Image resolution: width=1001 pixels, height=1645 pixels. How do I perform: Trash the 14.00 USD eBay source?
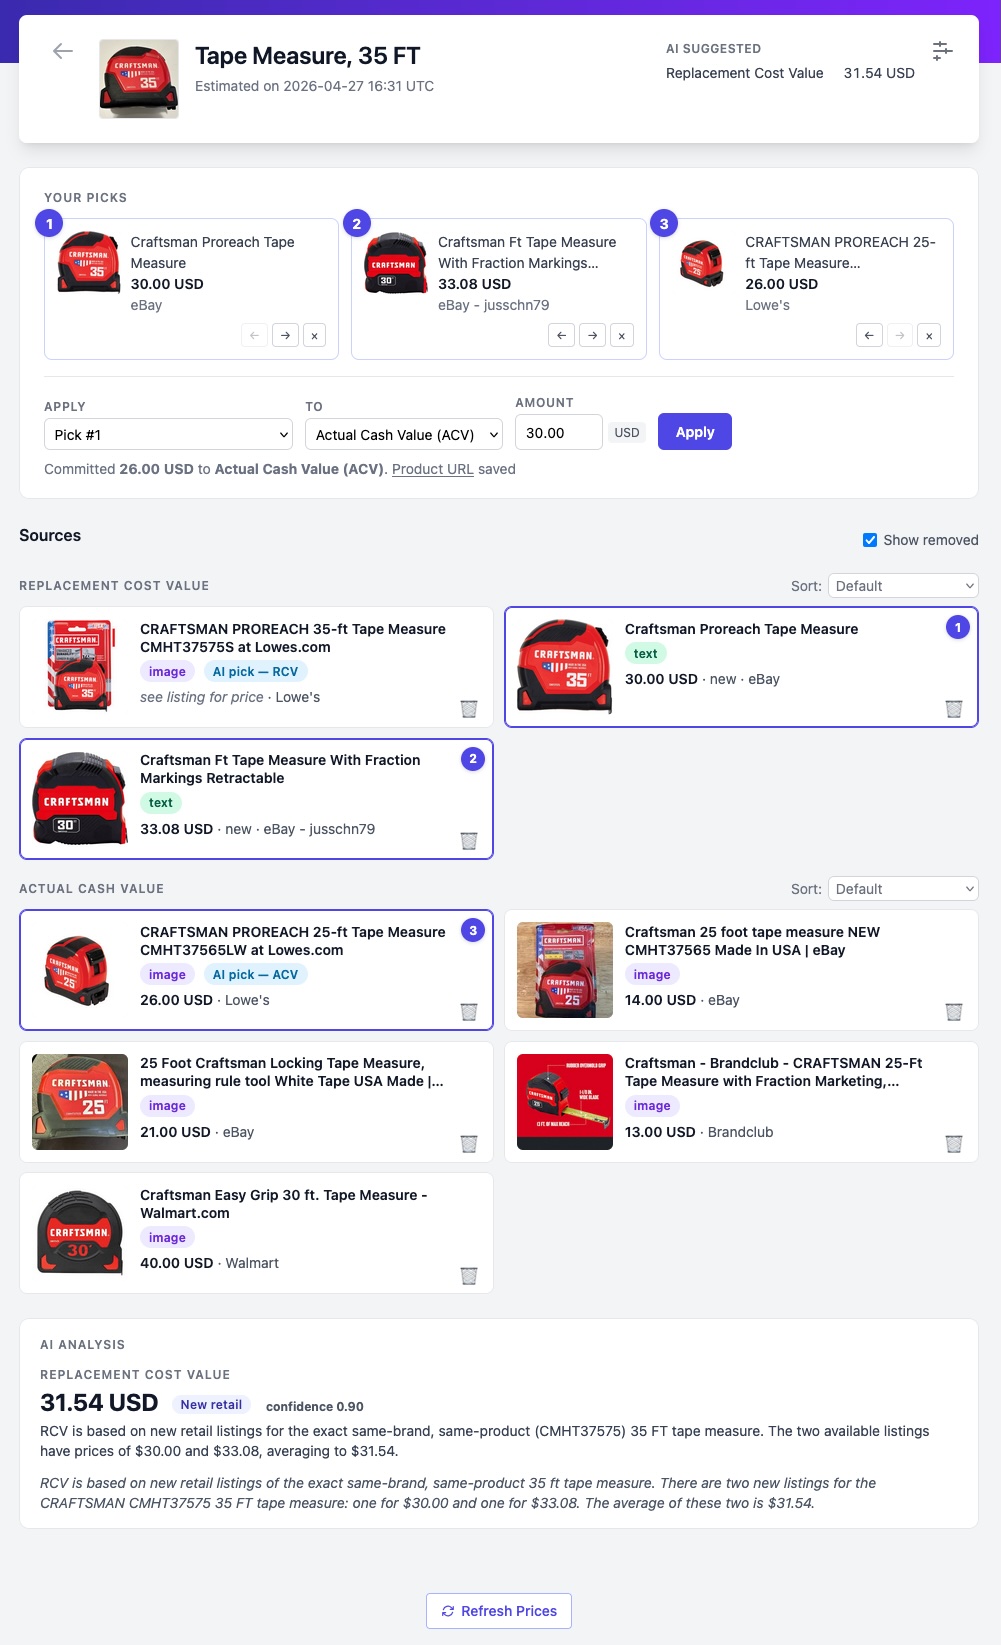pyautogui.click(x=954, y=1012)
